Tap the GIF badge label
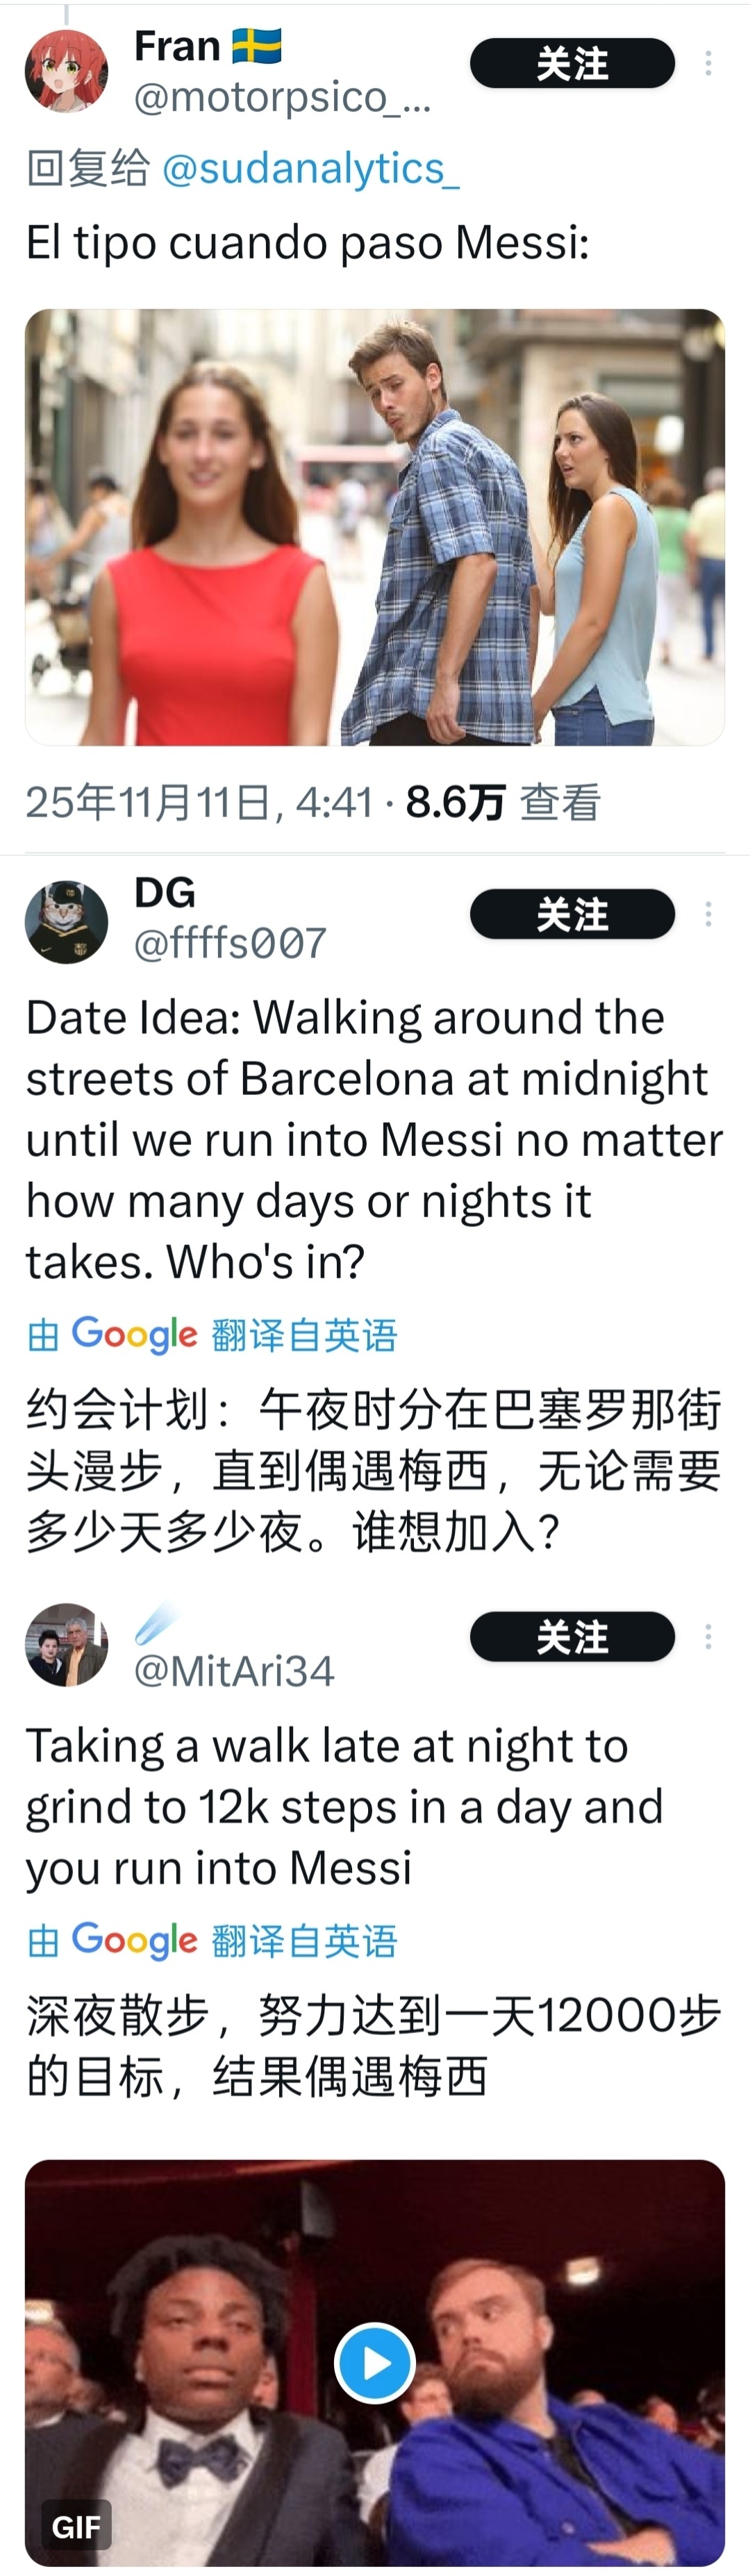The image size is (750, 2576). click(77, 2527)
